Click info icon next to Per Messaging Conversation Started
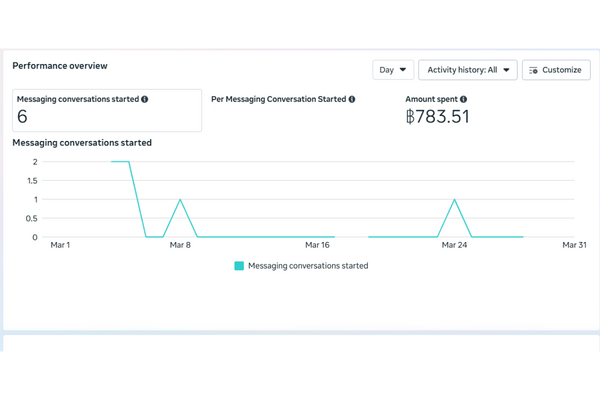This screenshot has width=600, height=400. (x=353, y=100)
